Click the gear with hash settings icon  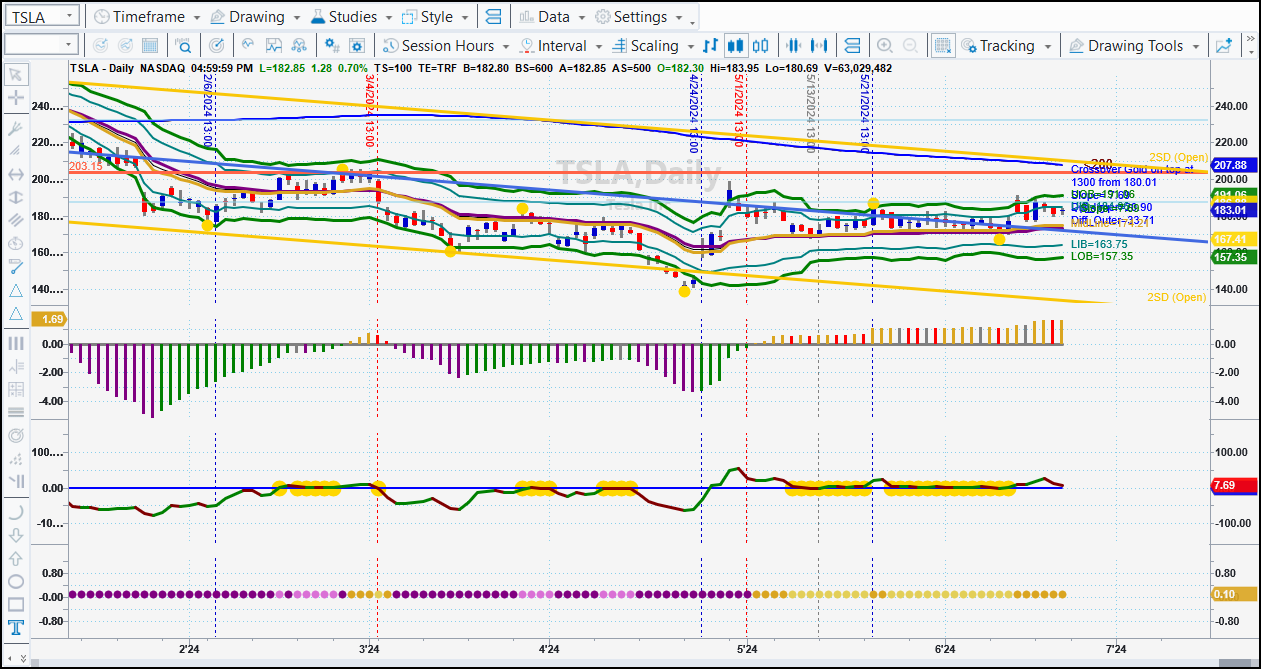tap(332, 46)
